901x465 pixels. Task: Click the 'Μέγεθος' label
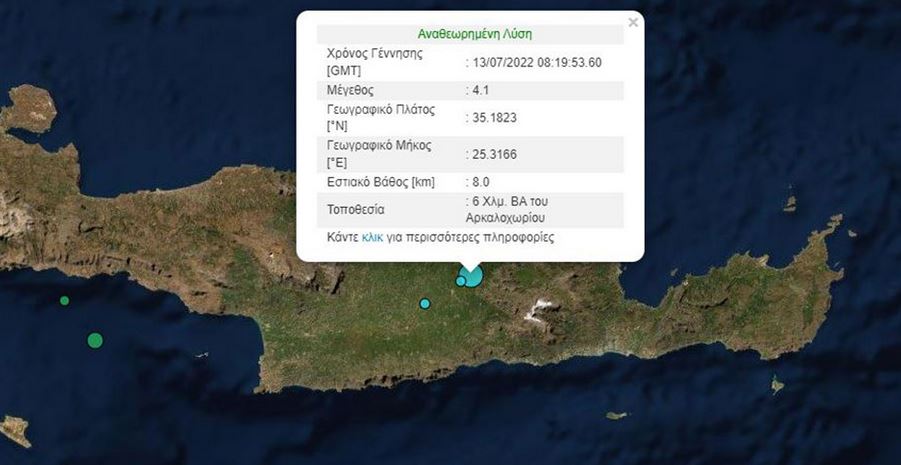tap(350, 90)
